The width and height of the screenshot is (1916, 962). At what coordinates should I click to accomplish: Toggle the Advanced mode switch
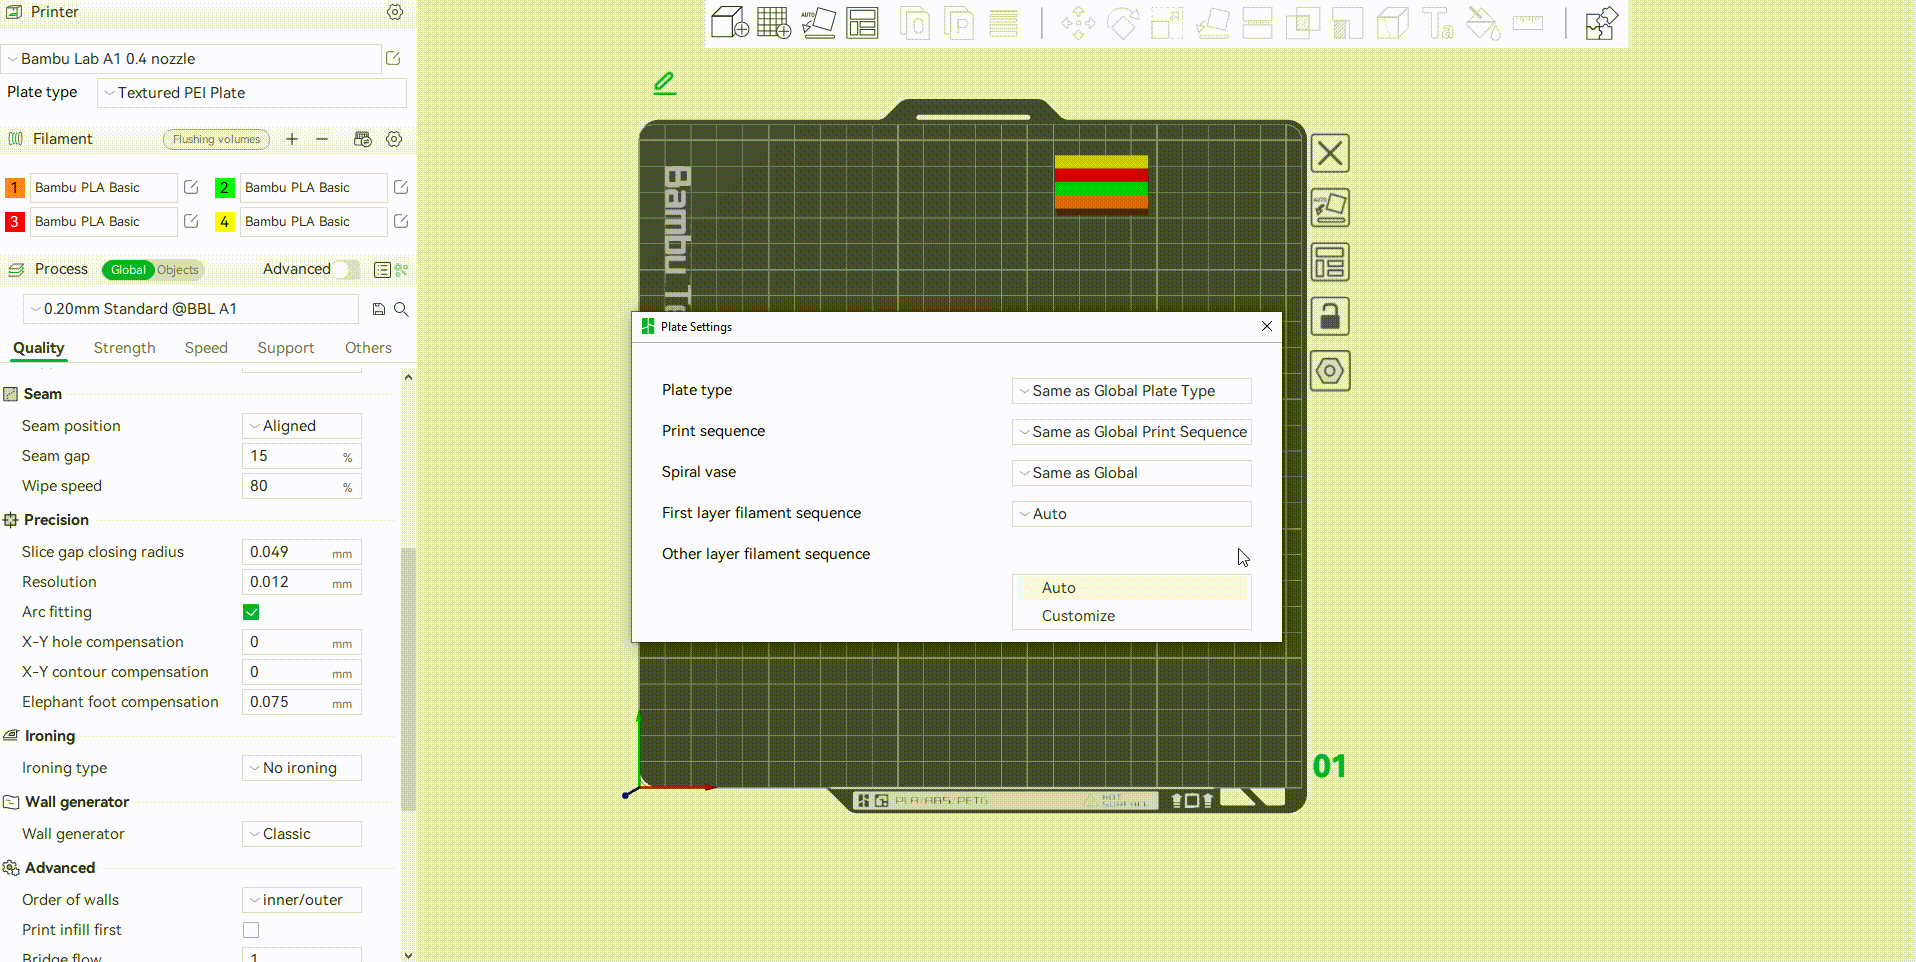(347, 269)
